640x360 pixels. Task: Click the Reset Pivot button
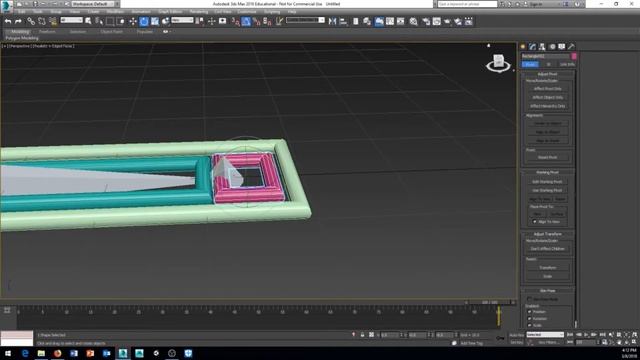(547, 157)
